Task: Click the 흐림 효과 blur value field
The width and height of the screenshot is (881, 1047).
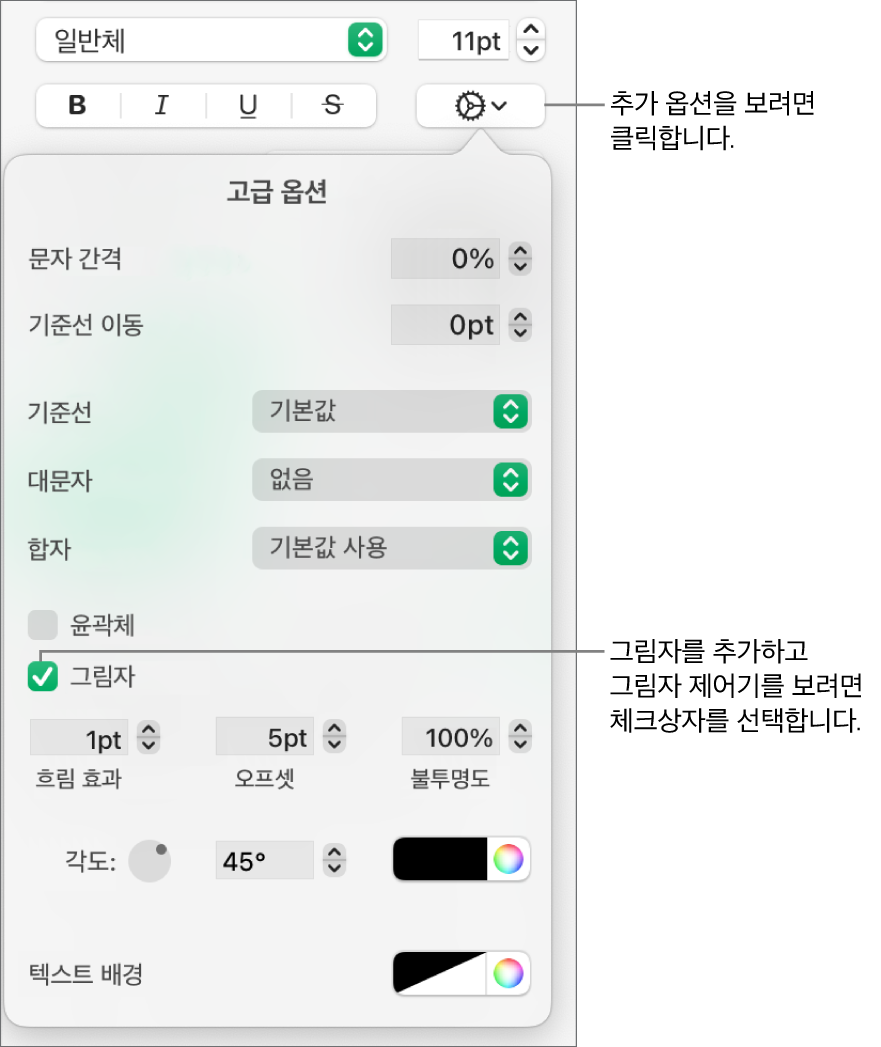Action: click(80, 739)
